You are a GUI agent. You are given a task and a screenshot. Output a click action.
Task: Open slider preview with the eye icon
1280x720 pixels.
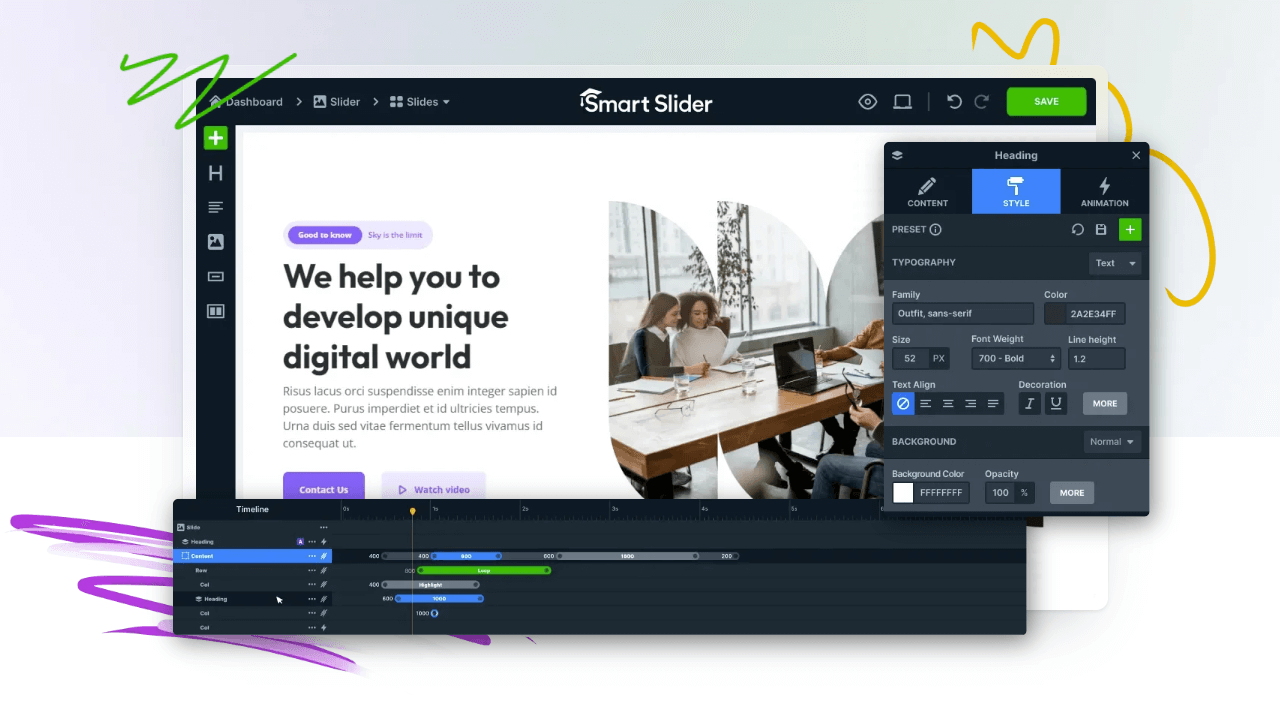(x=868, y=101)
